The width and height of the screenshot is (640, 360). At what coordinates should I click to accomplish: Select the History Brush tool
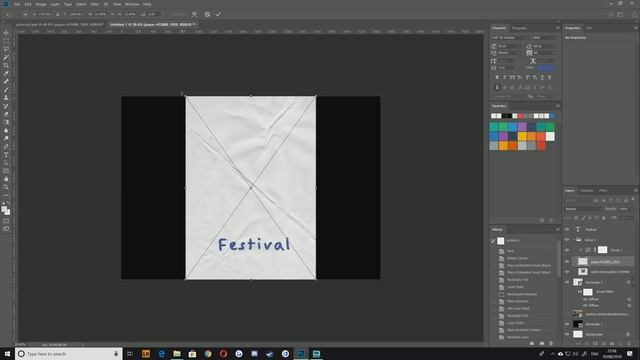coord(6,106)
